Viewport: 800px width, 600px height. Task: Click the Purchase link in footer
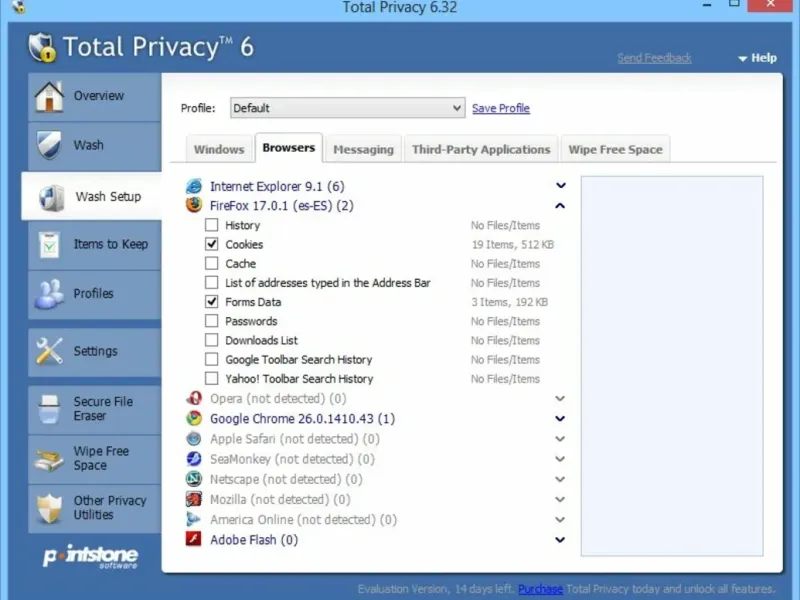(540, 589)
